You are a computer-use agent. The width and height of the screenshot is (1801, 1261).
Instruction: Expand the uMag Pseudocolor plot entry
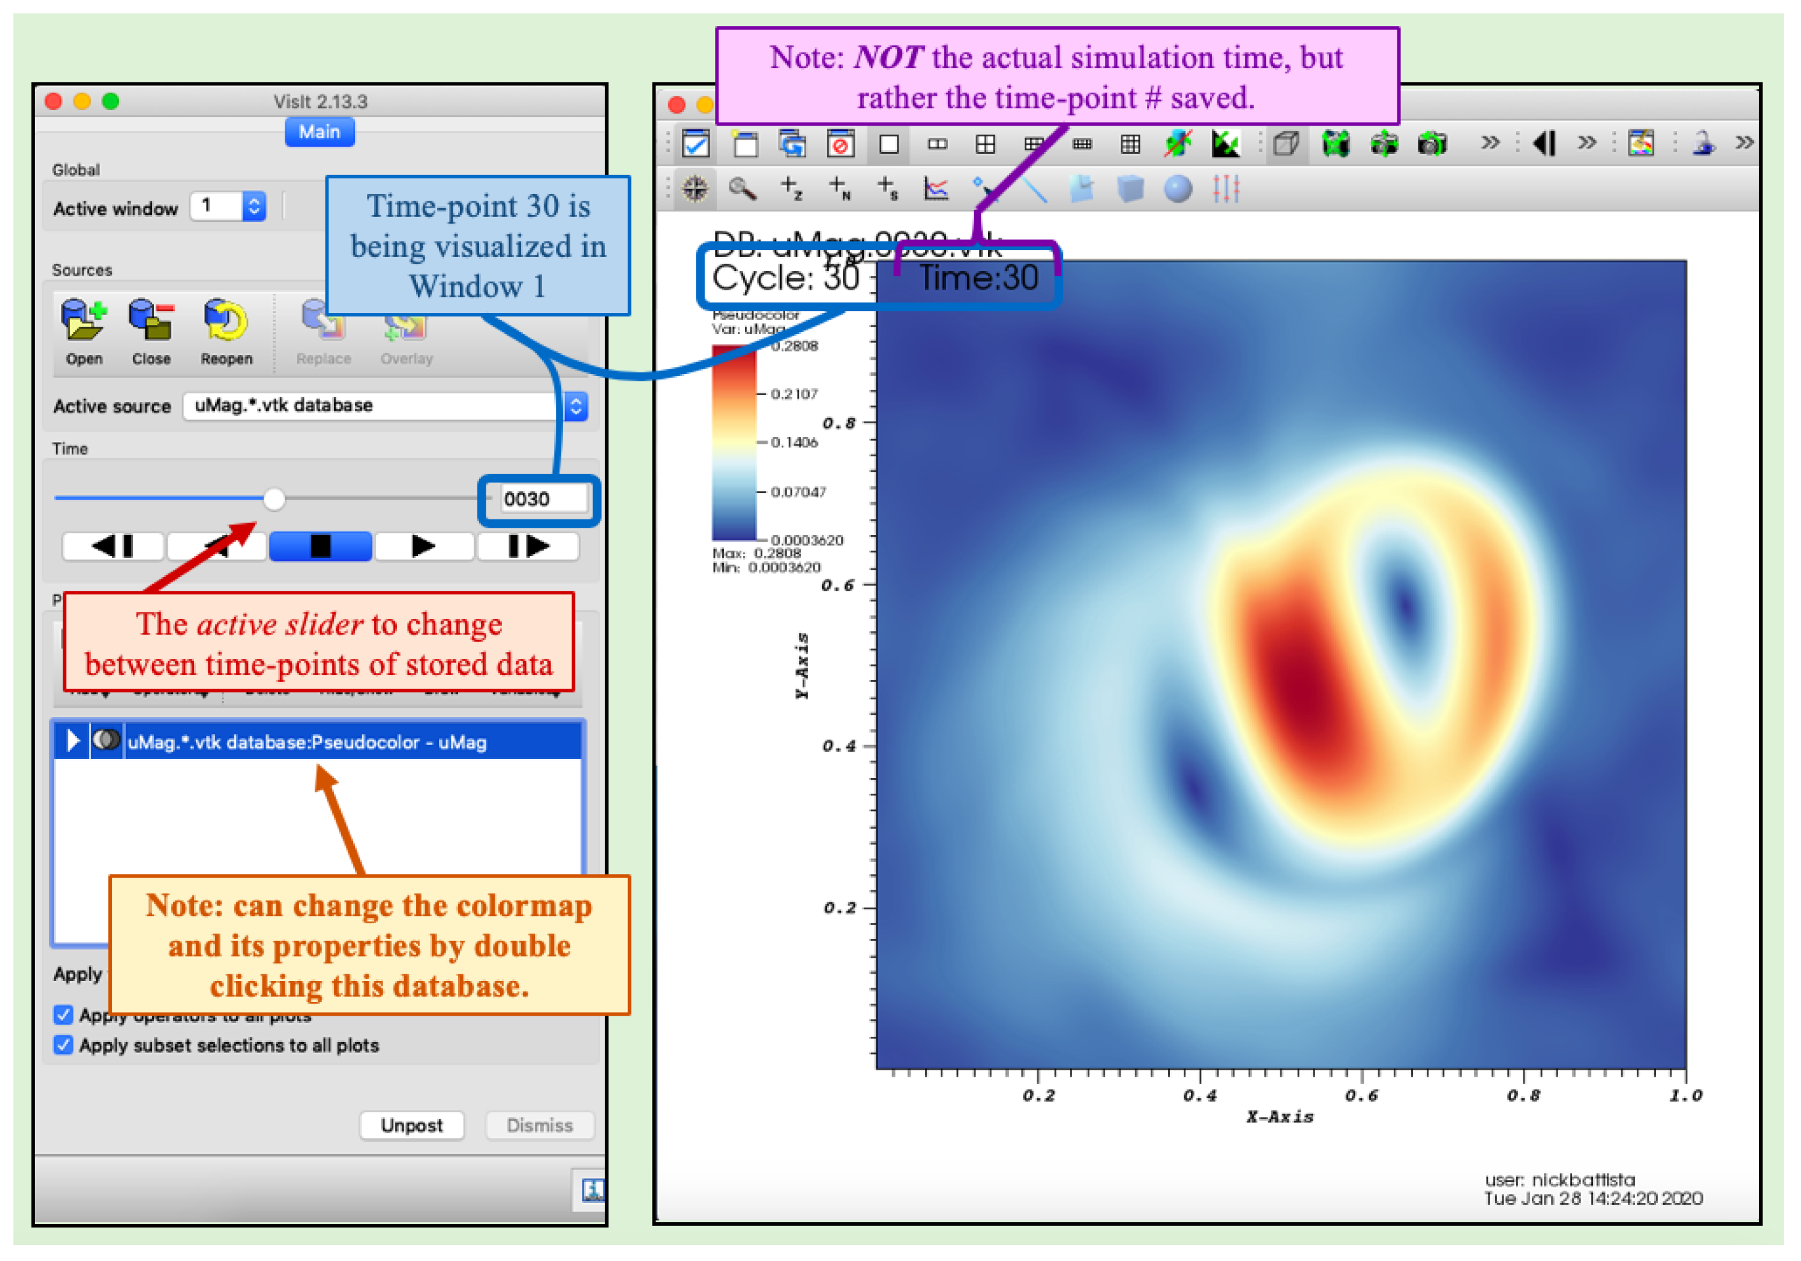click(x=72, y=741)
